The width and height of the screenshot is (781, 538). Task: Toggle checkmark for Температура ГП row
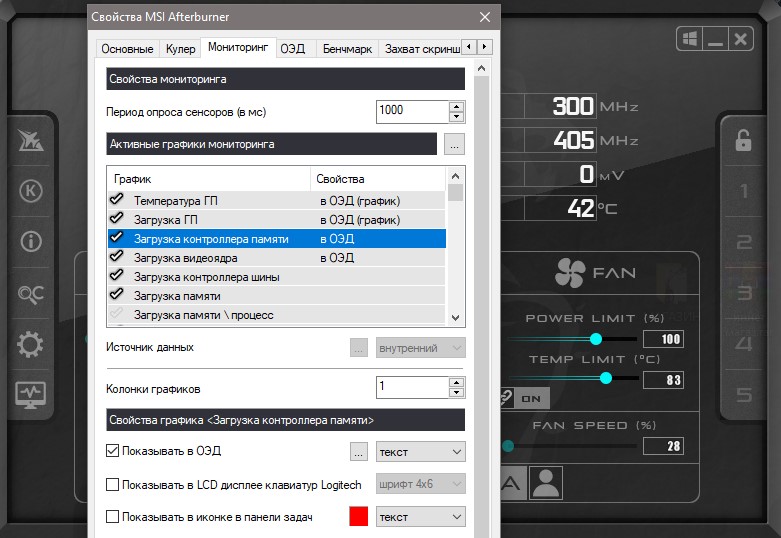(117, 199)
